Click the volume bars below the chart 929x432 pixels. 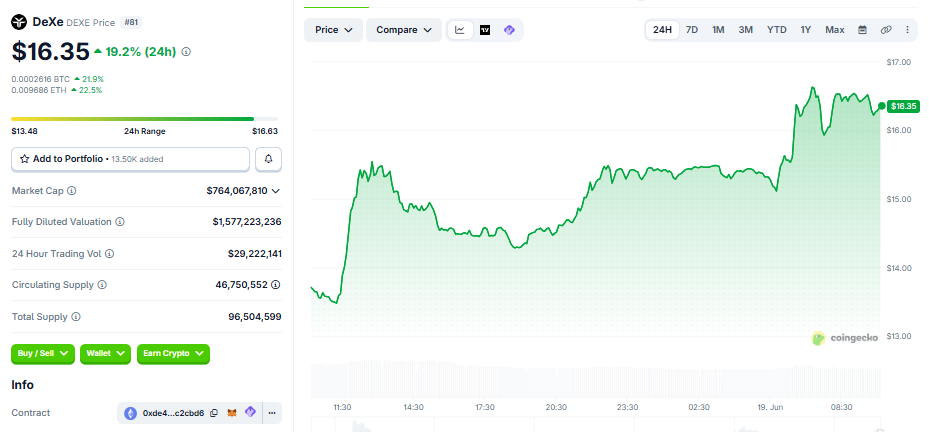coord(595,377)
